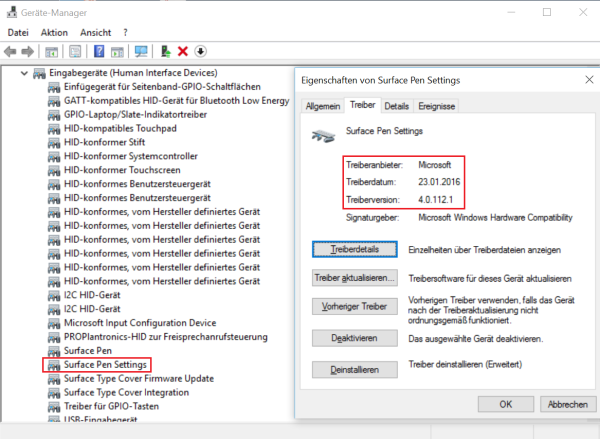Click the Eingabegeräte category icon
The height and width of the screenshot is (439, 600).
pyautogui.click(x=39, y=73)
